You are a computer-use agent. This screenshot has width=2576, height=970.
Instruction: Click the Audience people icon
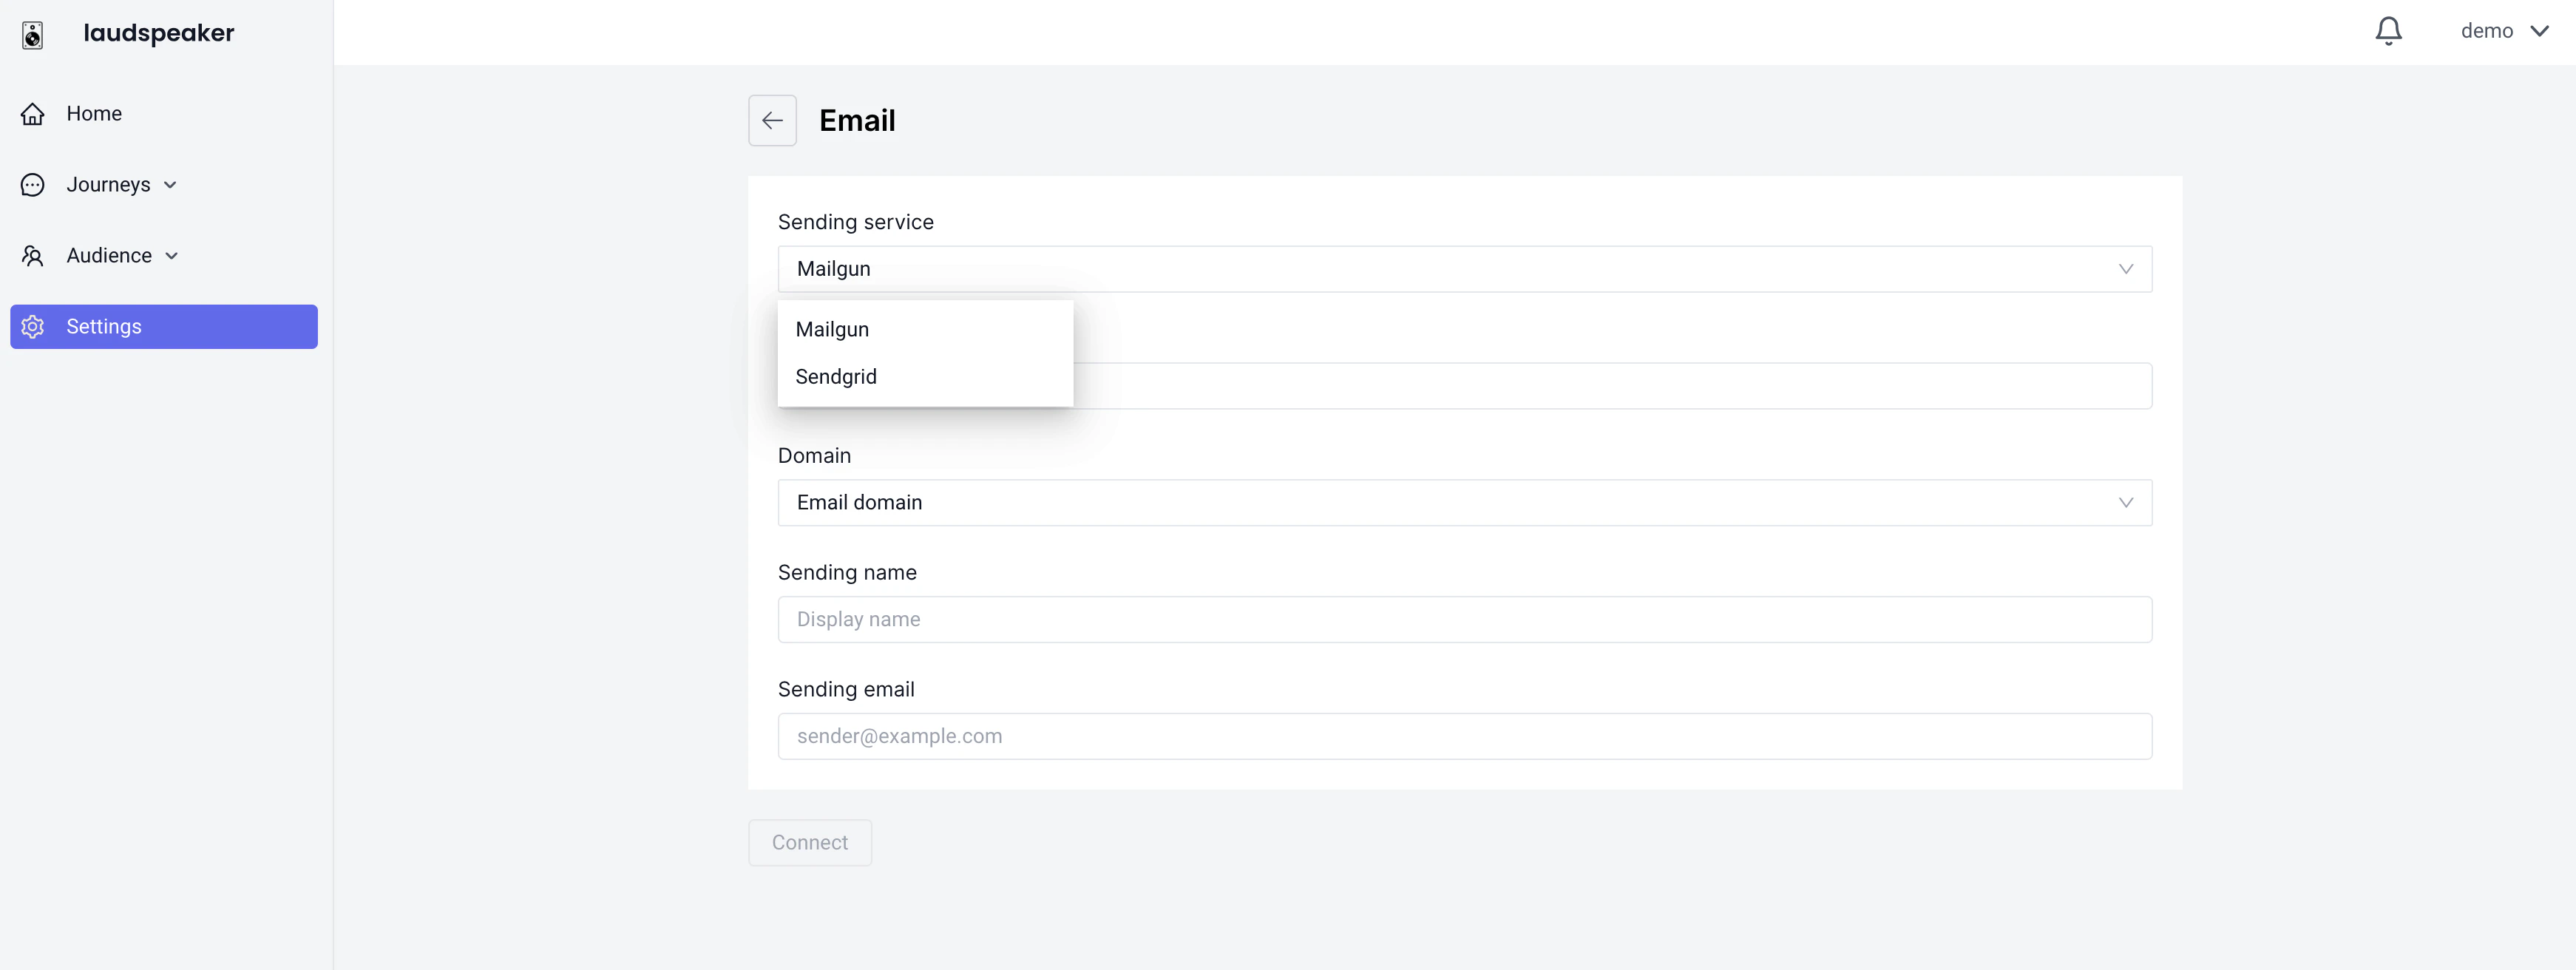click(x=33, y=255)
